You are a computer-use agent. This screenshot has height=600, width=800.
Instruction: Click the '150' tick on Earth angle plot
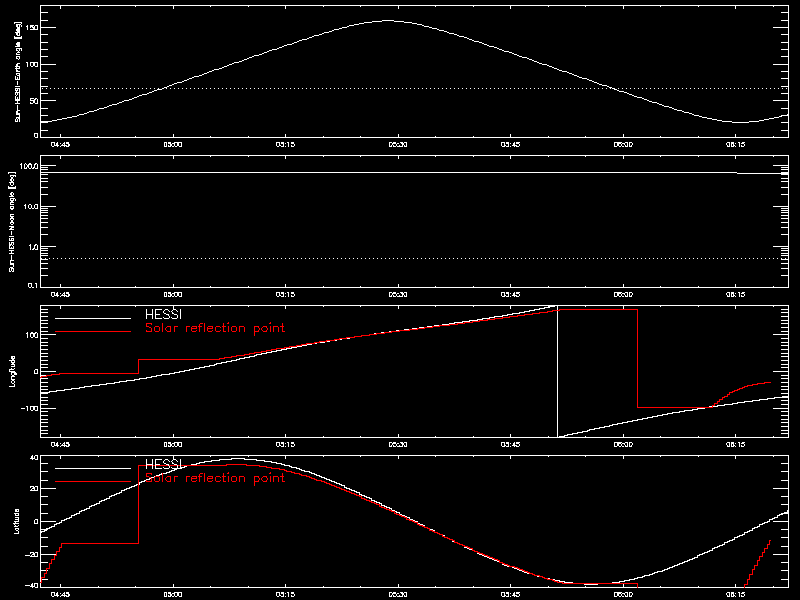coord(32,28)
